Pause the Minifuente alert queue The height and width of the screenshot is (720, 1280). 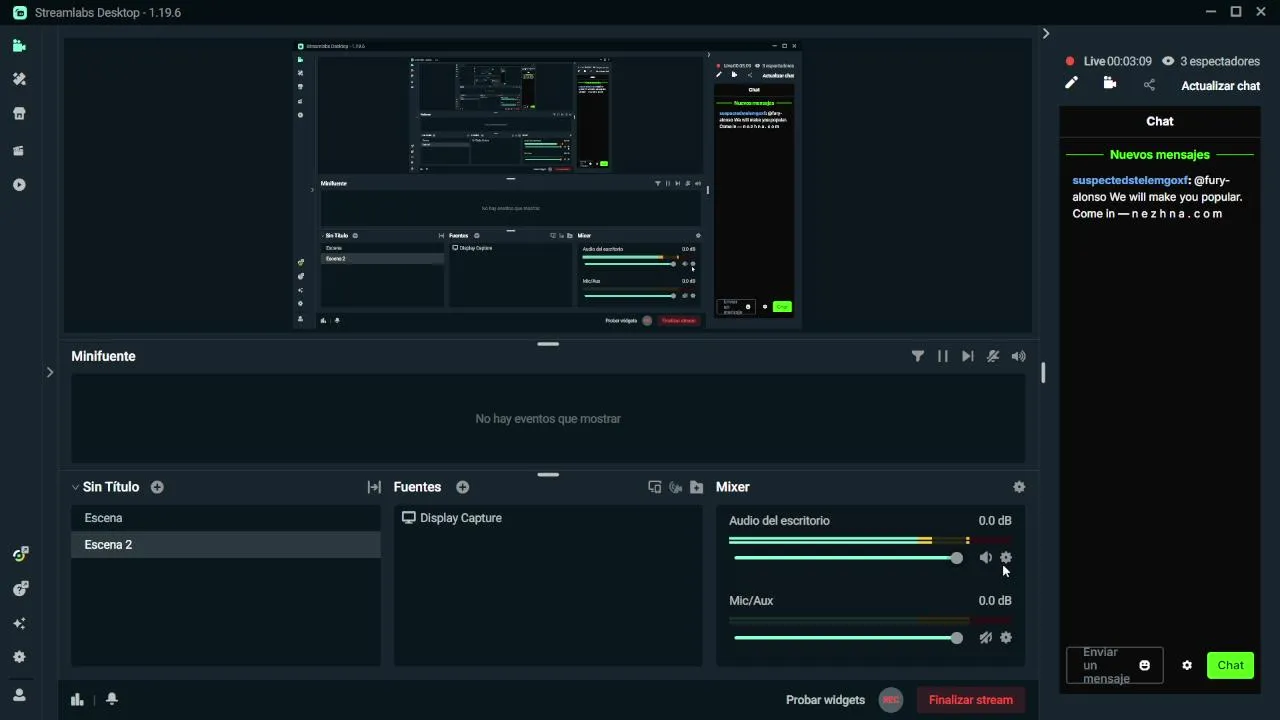(943, 356)
